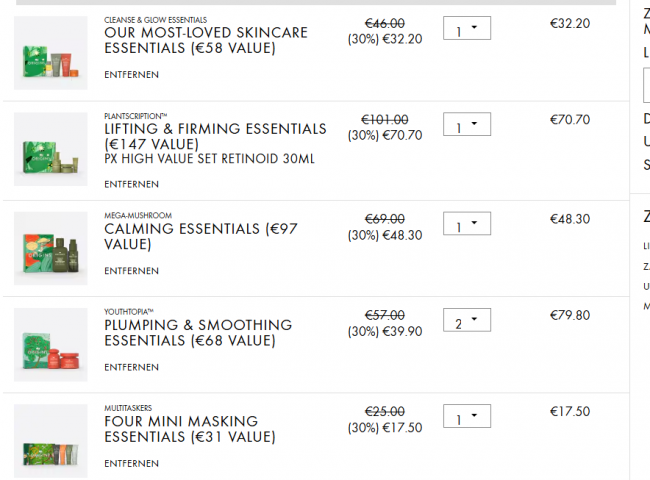The width and height of the screenshot is (650, 480).
Task: Click the Calming Essentials product thumbnail
Action: pos(51,248)
